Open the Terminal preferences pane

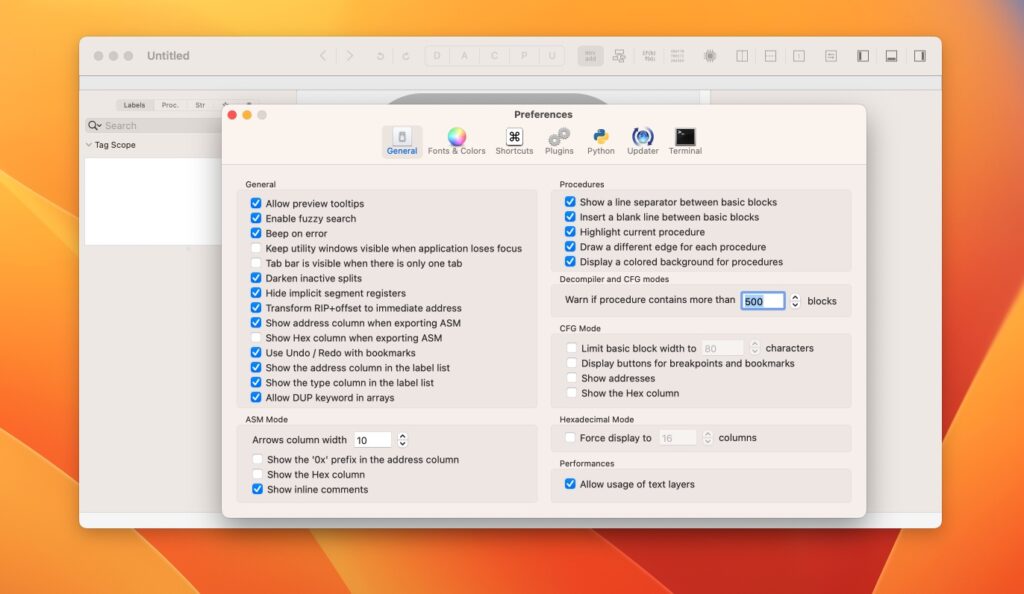pos(685,140)
